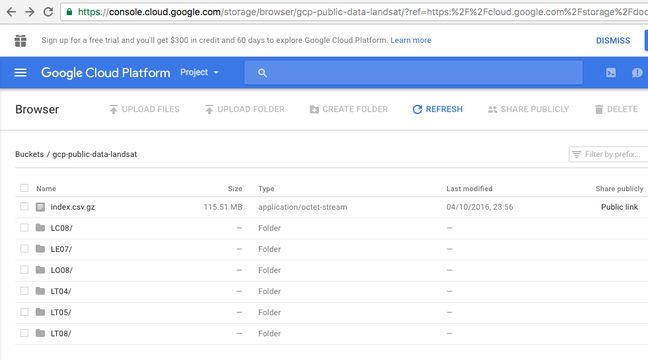This screenshot has height=360, width=648.
Task: Open the LT08/ folder name
Action: [61, 334]
